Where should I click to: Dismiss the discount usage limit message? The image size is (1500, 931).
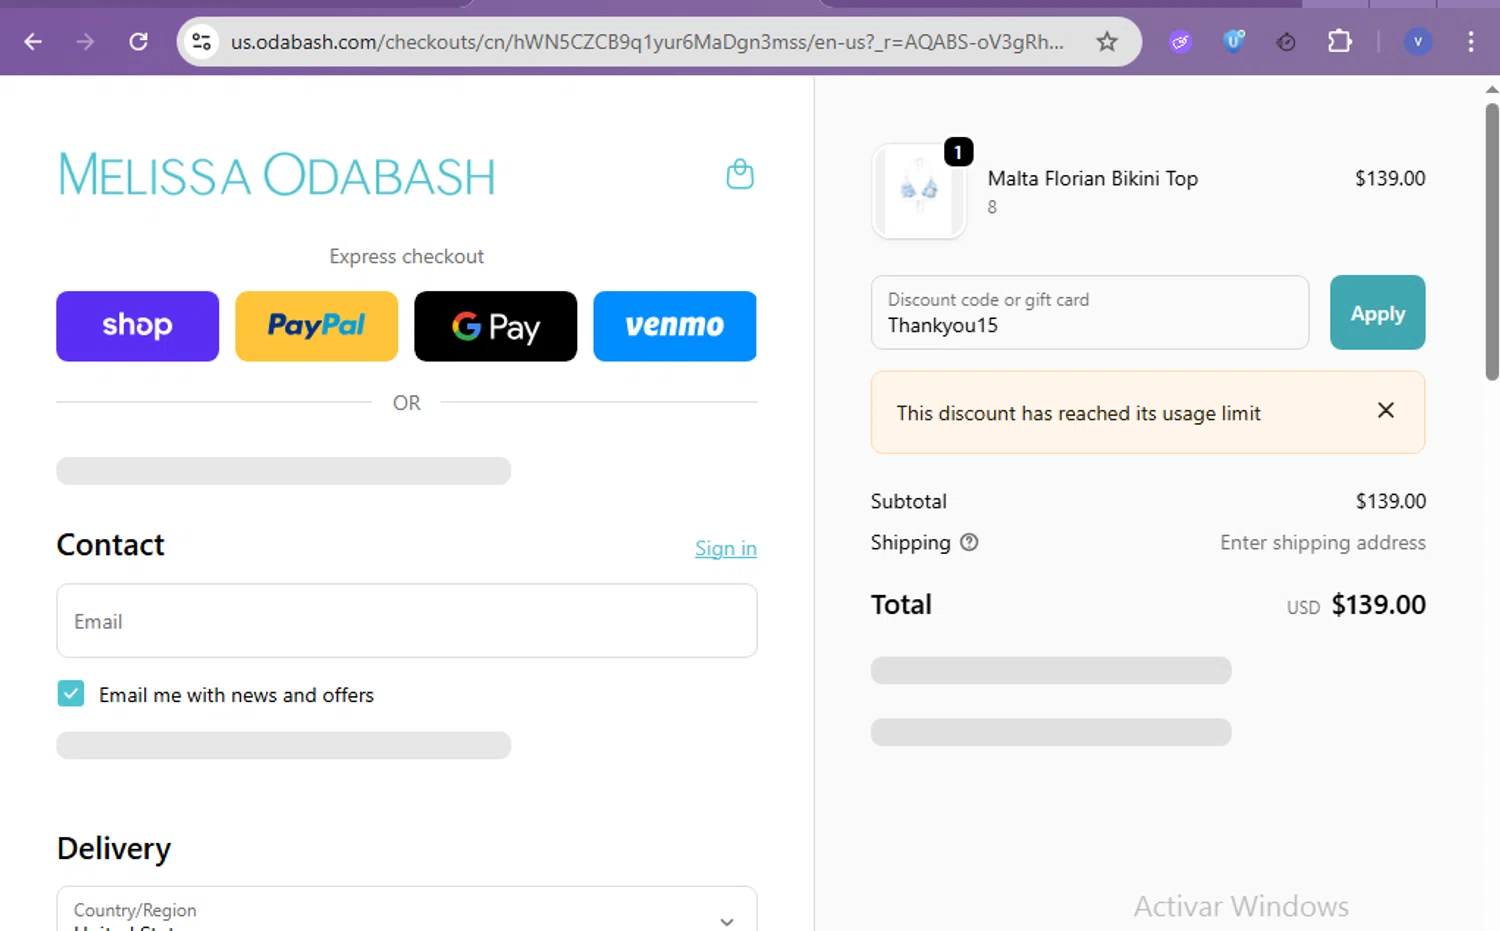(1386, 410)
